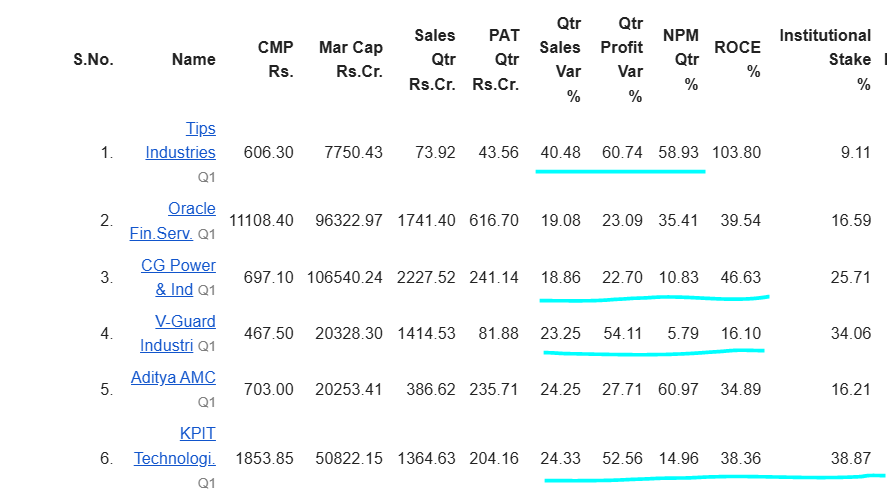887x502 pixels.
Task: Open the V-Guard Industri company link
Action: tap(178, 333)
